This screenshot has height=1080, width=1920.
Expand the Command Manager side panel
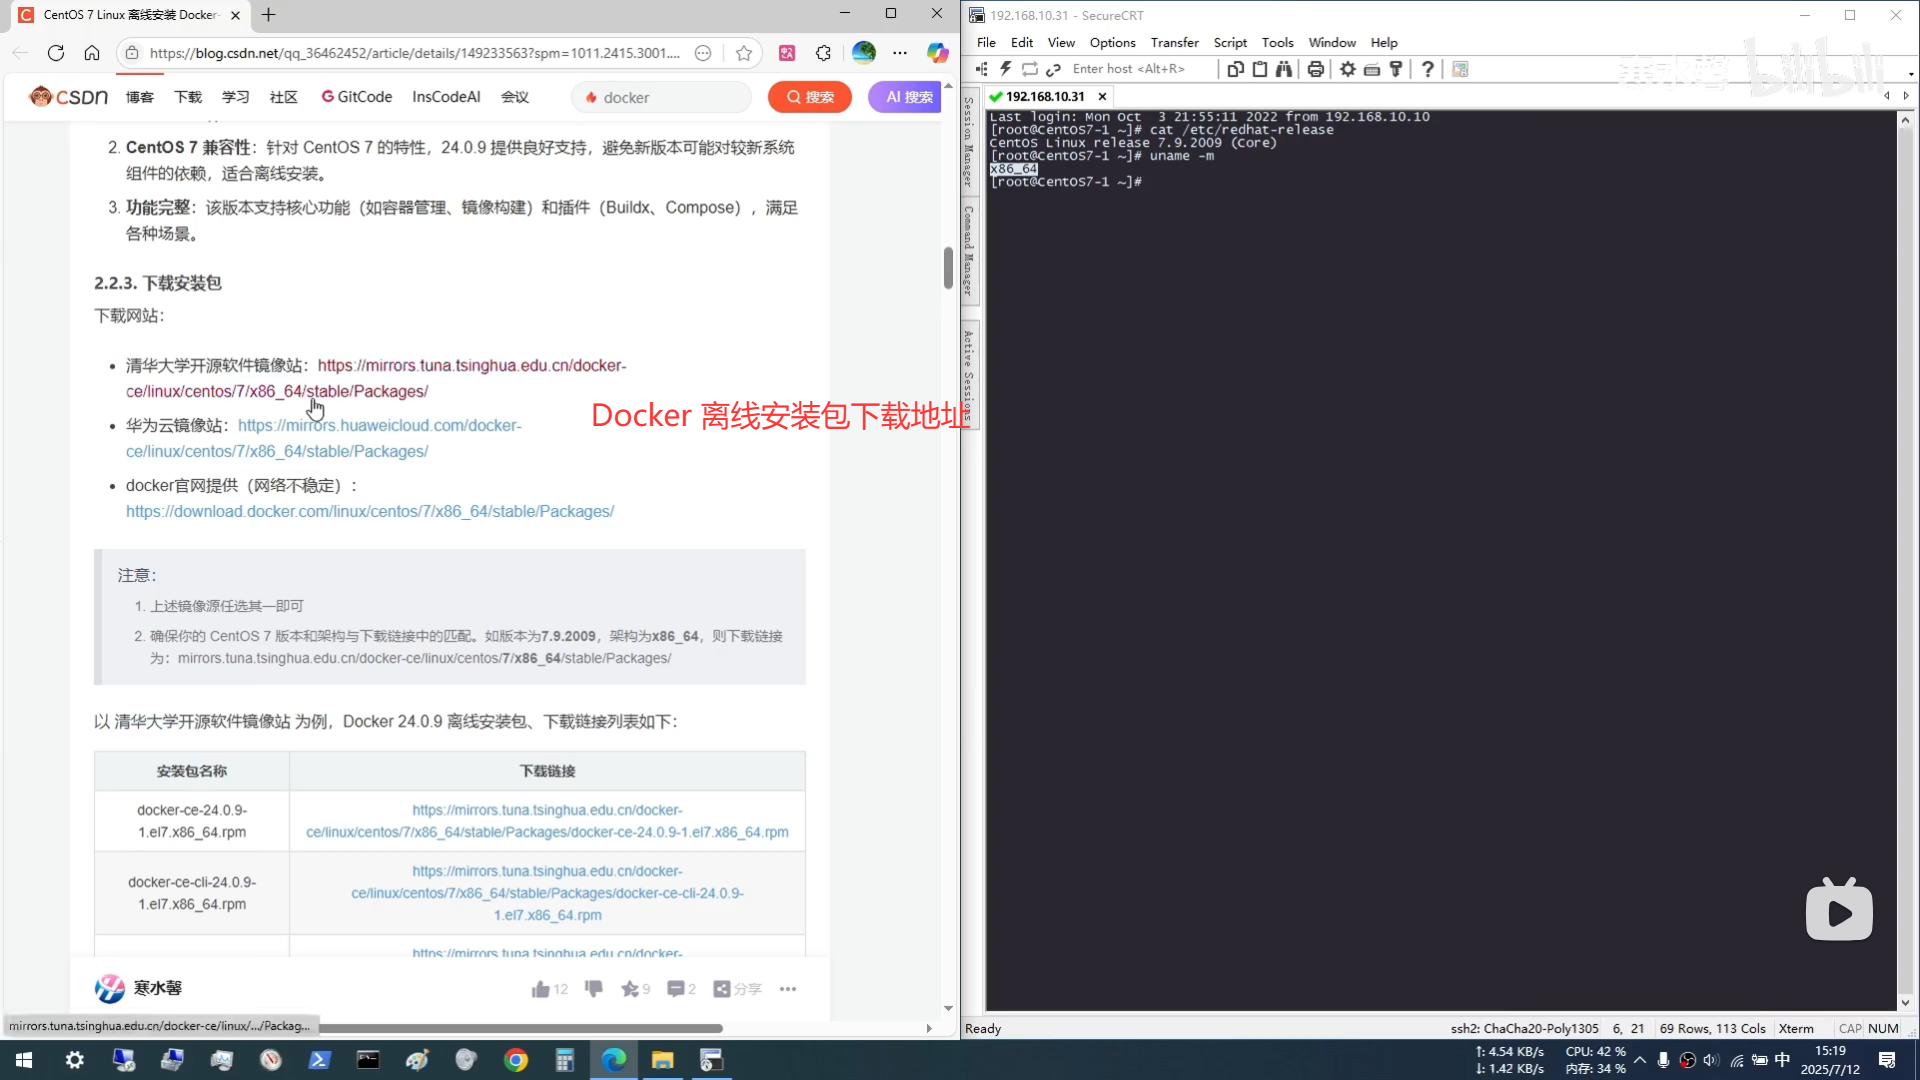point(968,250)
